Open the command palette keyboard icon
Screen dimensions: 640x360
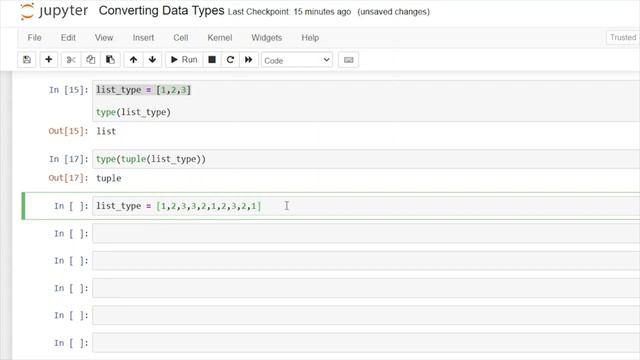click(x=349, y=60)
